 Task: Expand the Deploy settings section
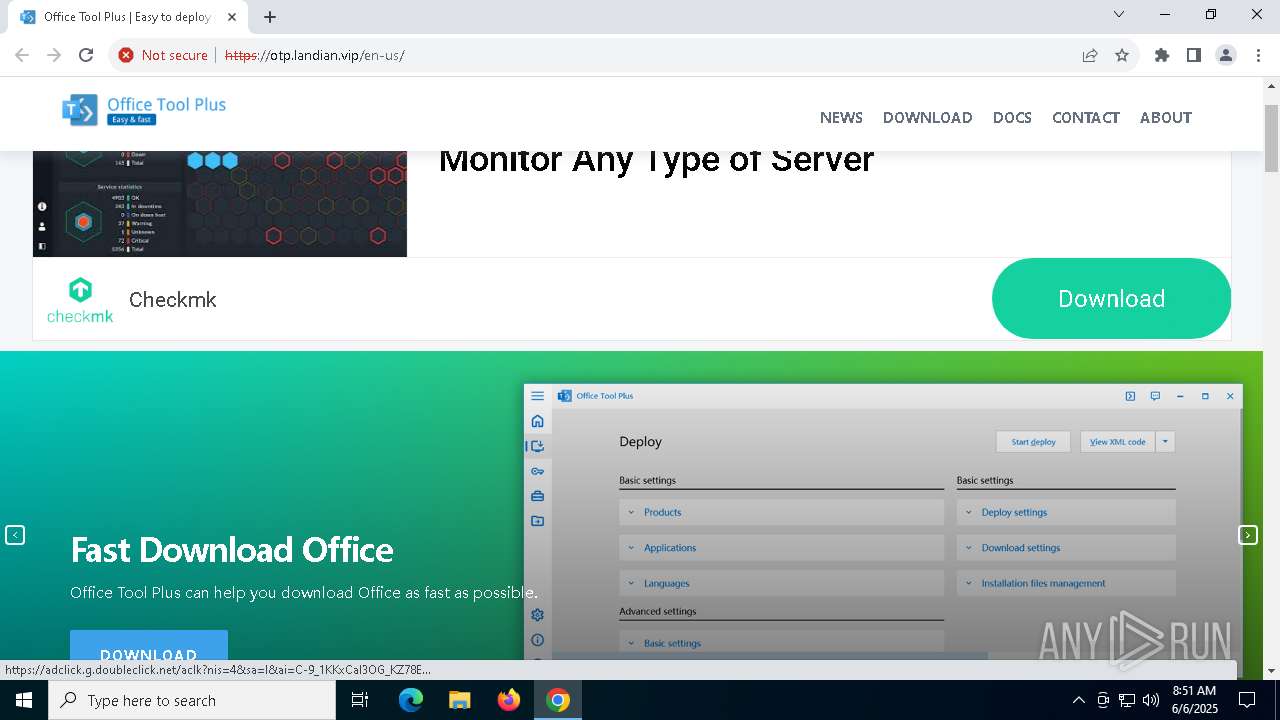click(1066, 512)
